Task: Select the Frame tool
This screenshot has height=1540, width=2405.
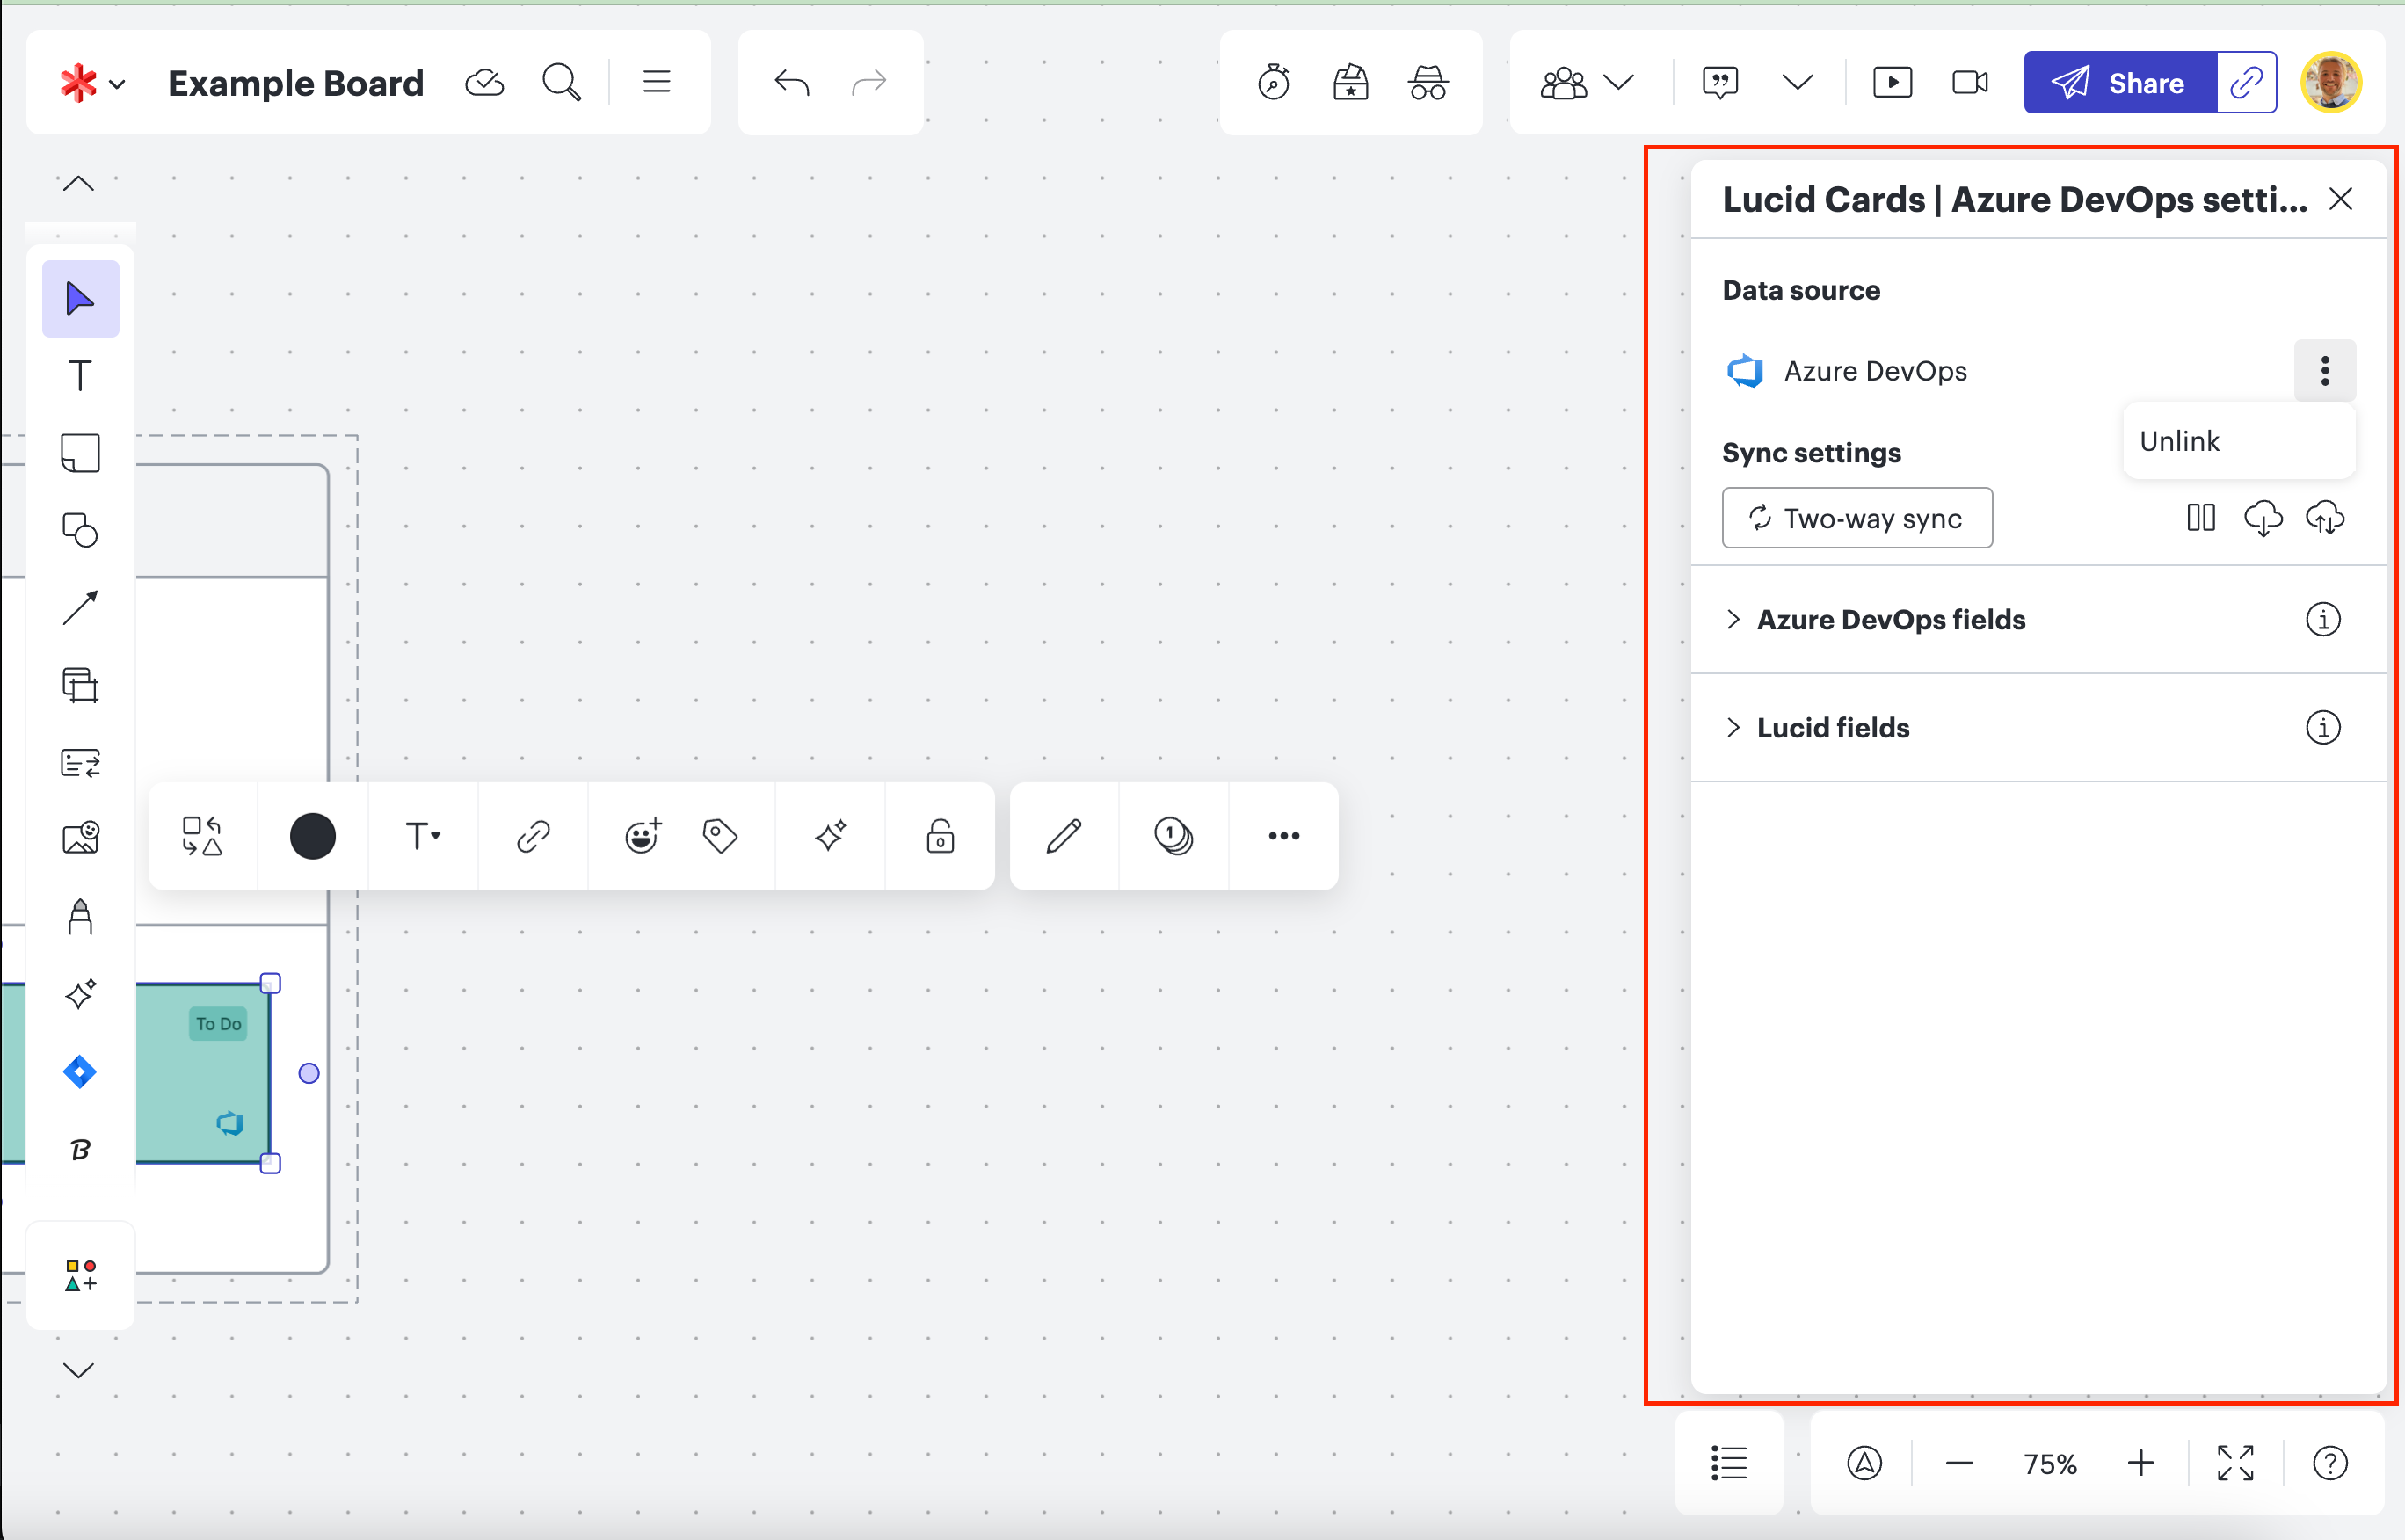Action: pyautogui.click(x=80, y=685)
